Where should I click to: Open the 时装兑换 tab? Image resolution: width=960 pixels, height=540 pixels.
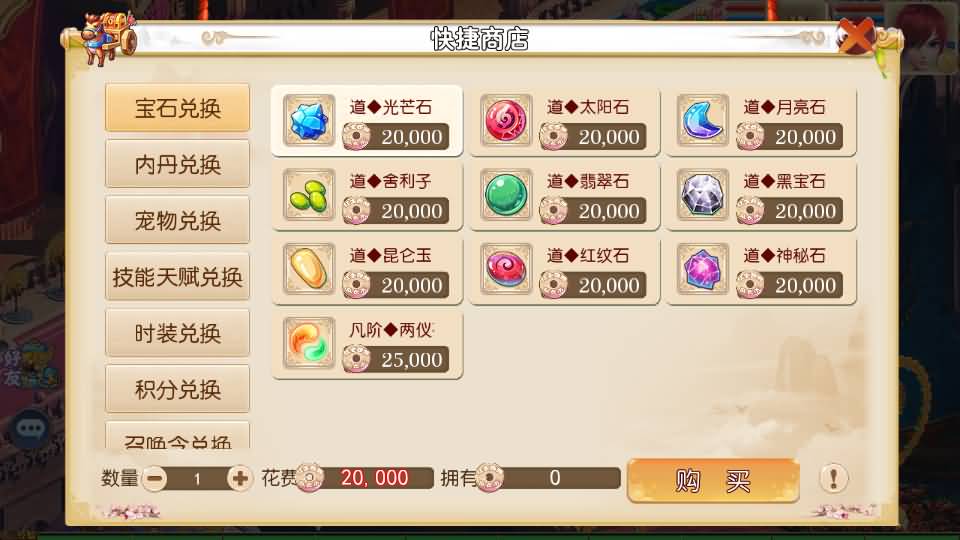(178, 333)
